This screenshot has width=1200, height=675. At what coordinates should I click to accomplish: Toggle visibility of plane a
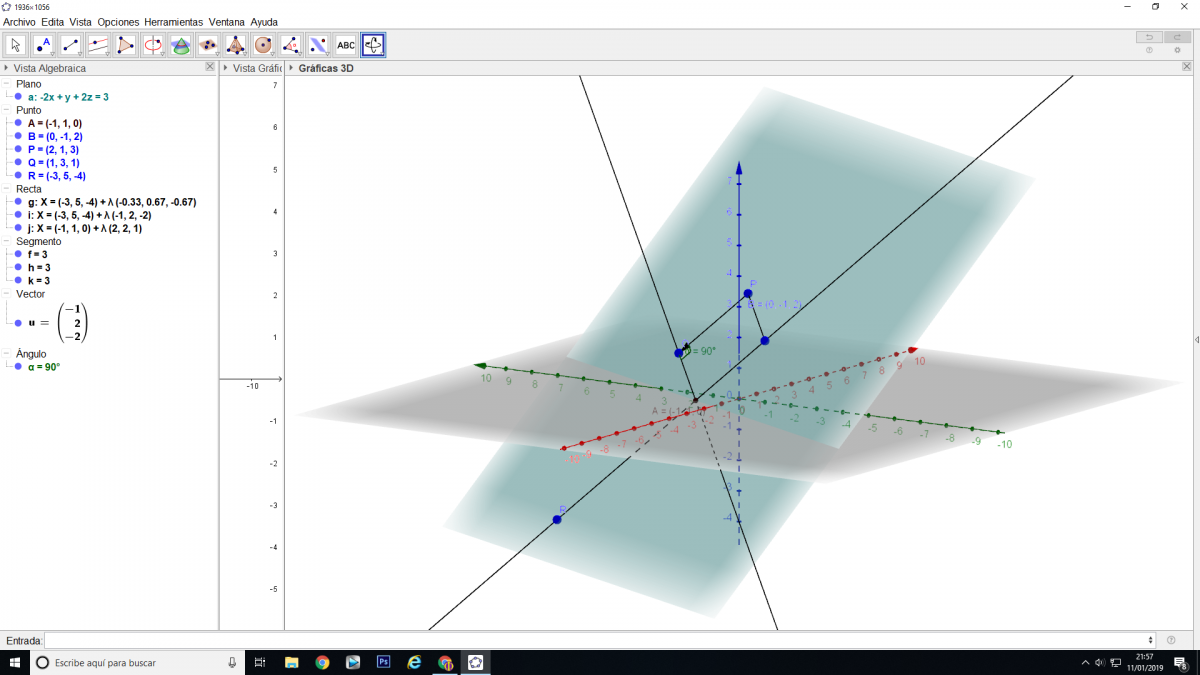[18, 98]
